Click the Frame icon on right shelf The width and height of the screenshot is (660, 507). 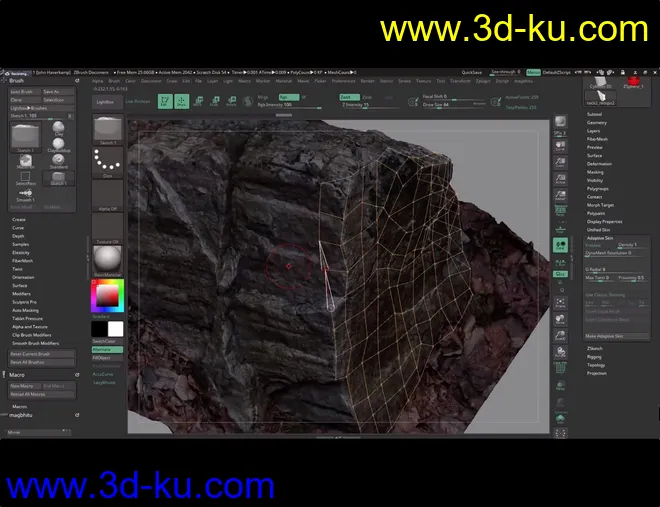pyautogui.click(x=560, y=303)
